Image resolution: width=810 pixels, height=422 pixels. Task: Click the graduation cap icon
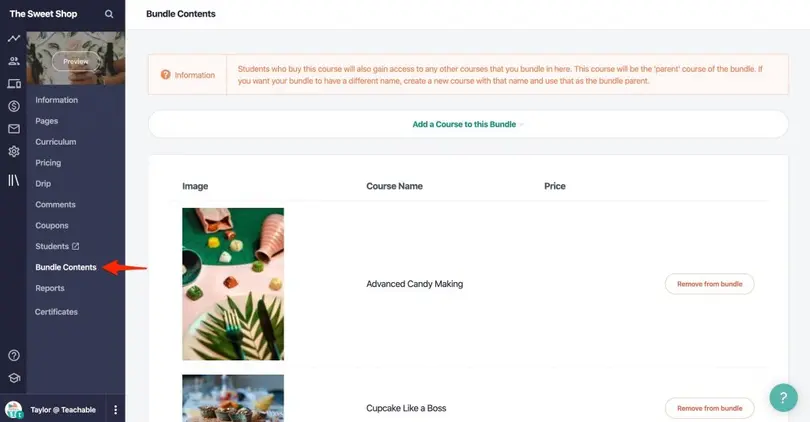click(x=14, y=378)
